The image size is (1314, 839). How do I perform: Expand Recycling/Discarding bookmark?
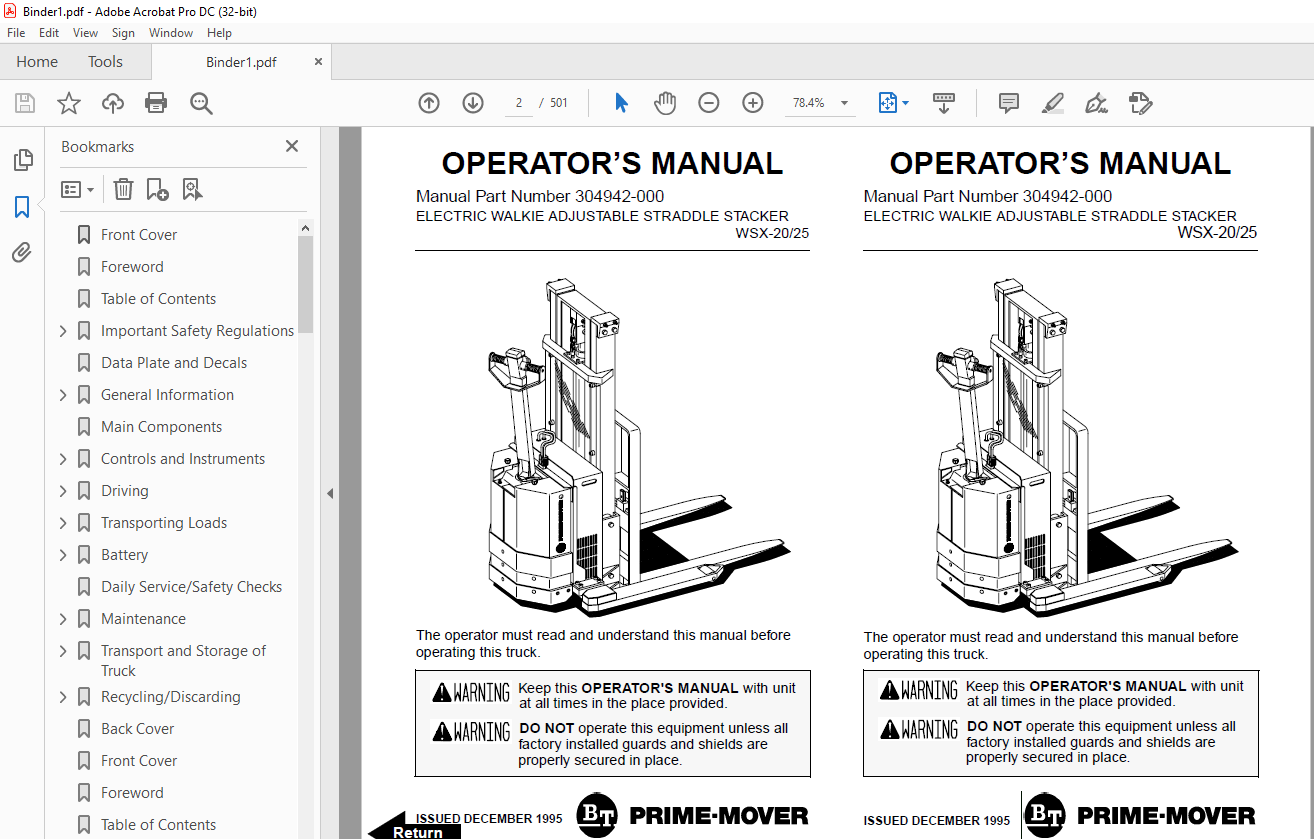(x=63, y=697)
